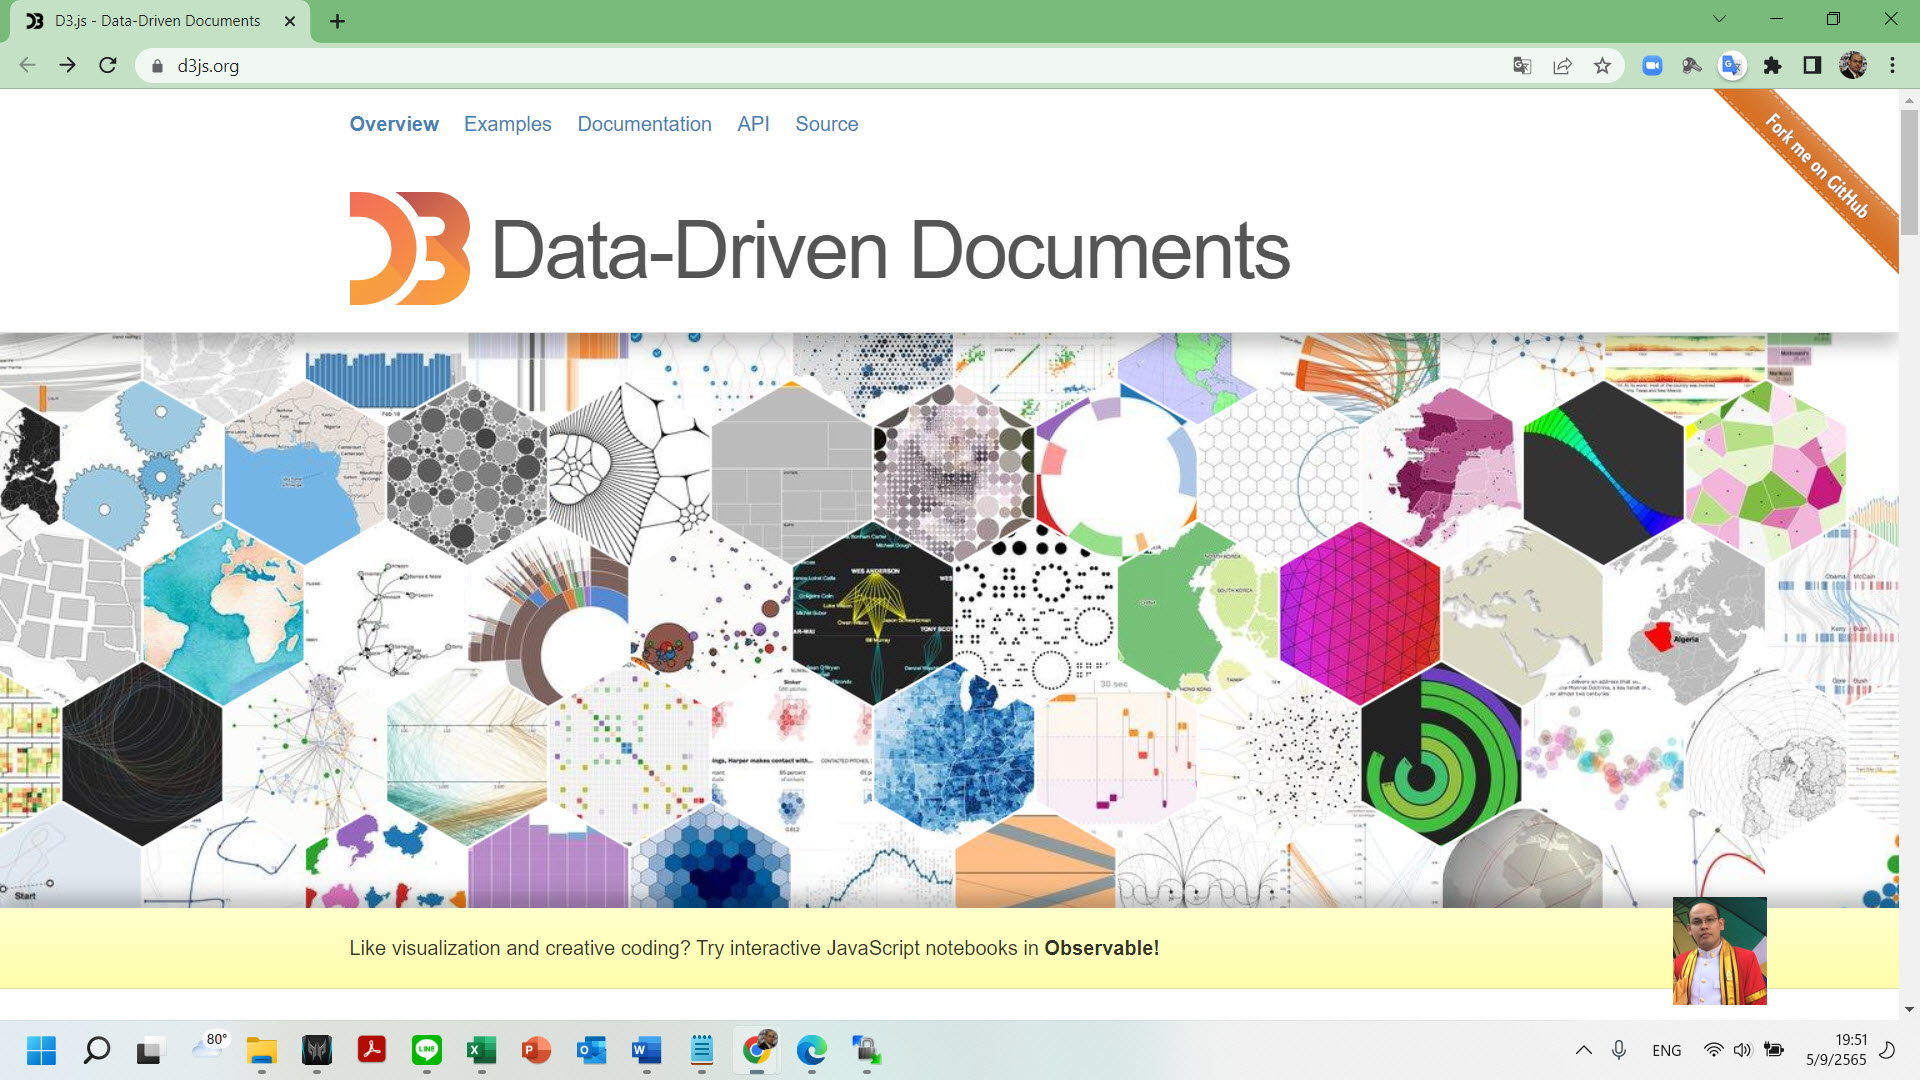Screen dimensions: 1920x1080
Task: Open File Explorer from taskbar
Action: coord(262,1050)
